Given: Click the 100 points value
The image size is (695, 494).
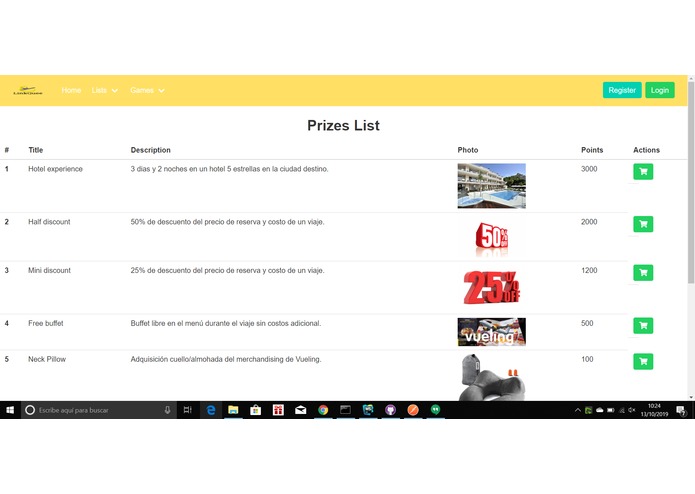Looking at the screenshot, I should tap(587, 359).
